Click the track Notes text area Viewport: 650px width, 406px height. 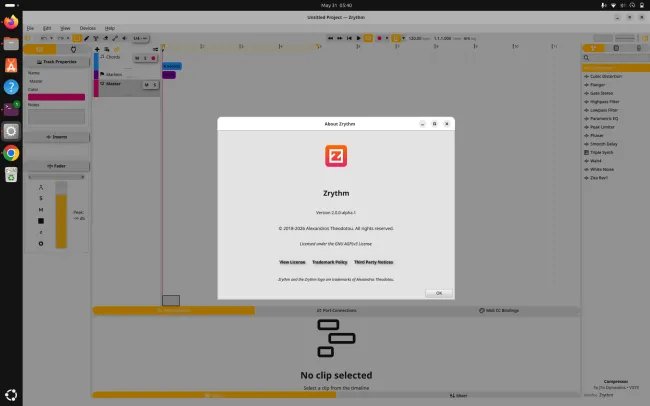(x=56, y=117)
